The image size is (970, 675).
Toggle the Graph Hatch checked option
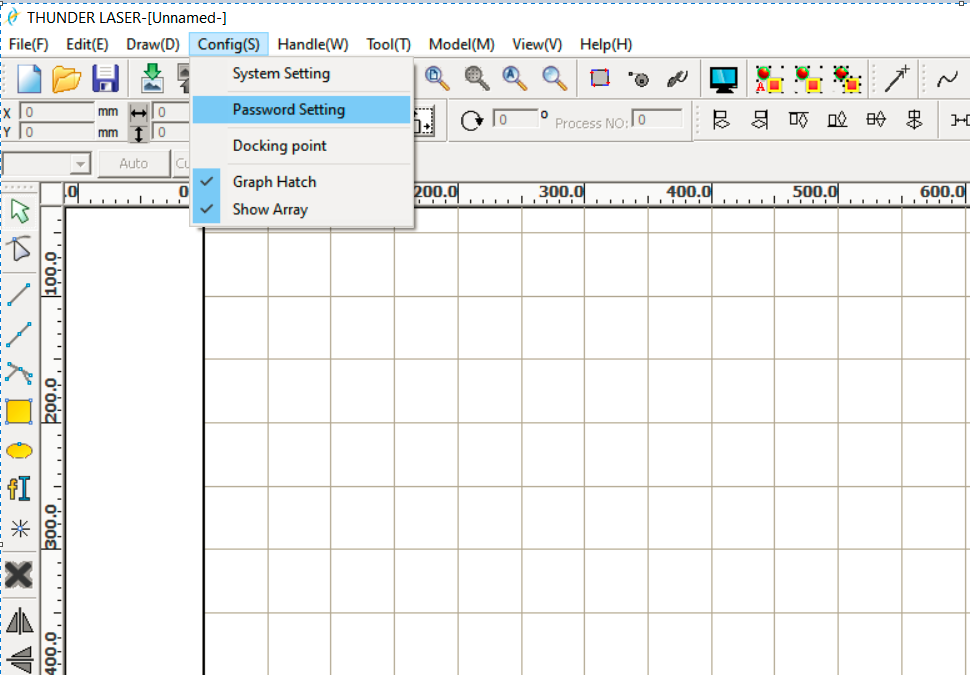(x=302, y=181)
